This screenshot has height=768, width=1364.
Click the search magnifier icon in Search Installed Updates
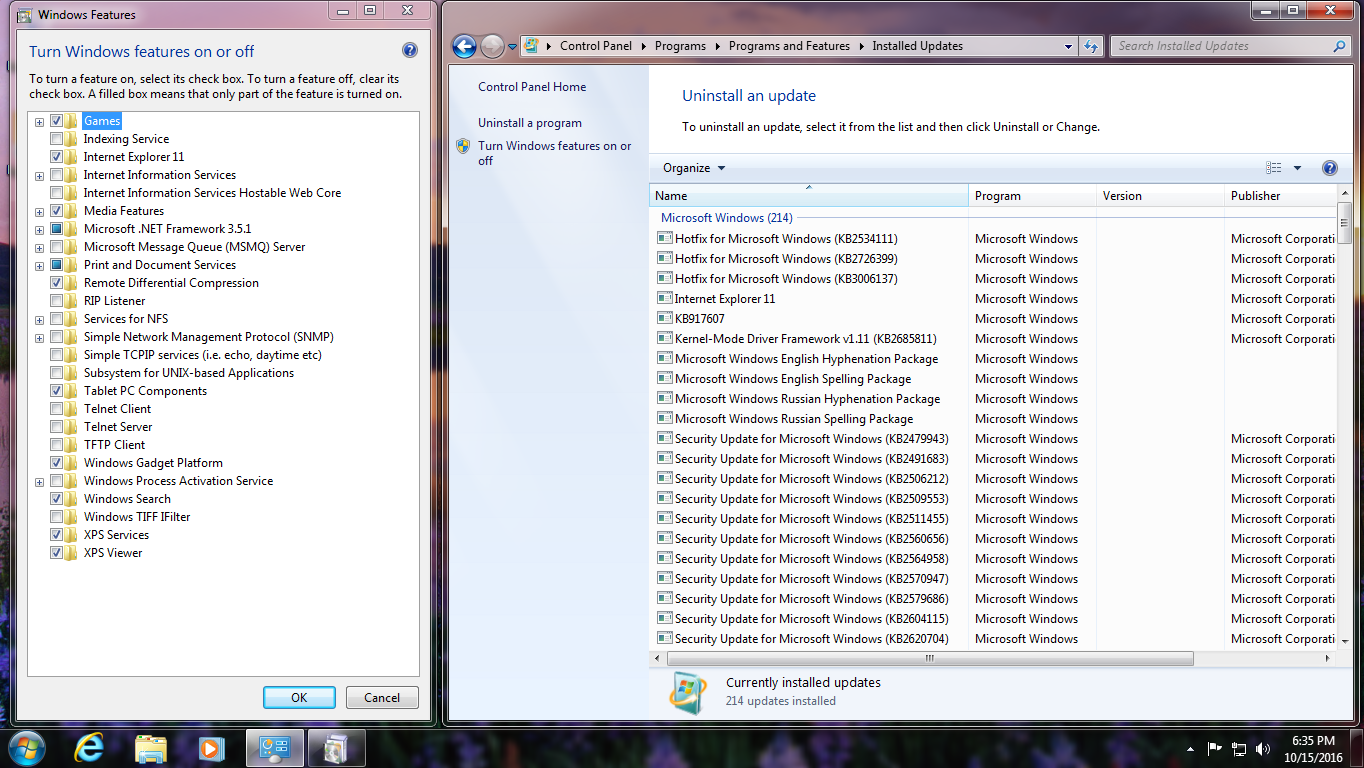point(1340,46)
